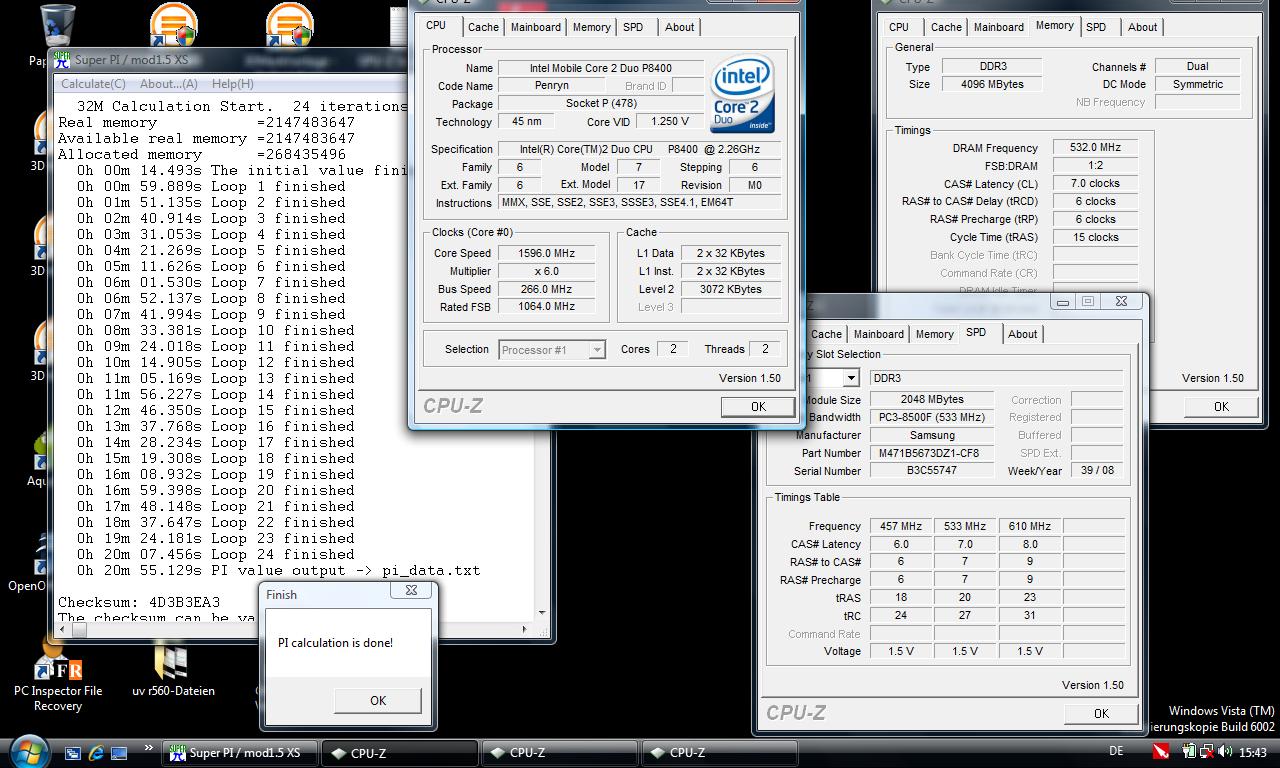1280x768 pixels.
Task: Click OK in the CPU tab window
Action: [758, 406]
